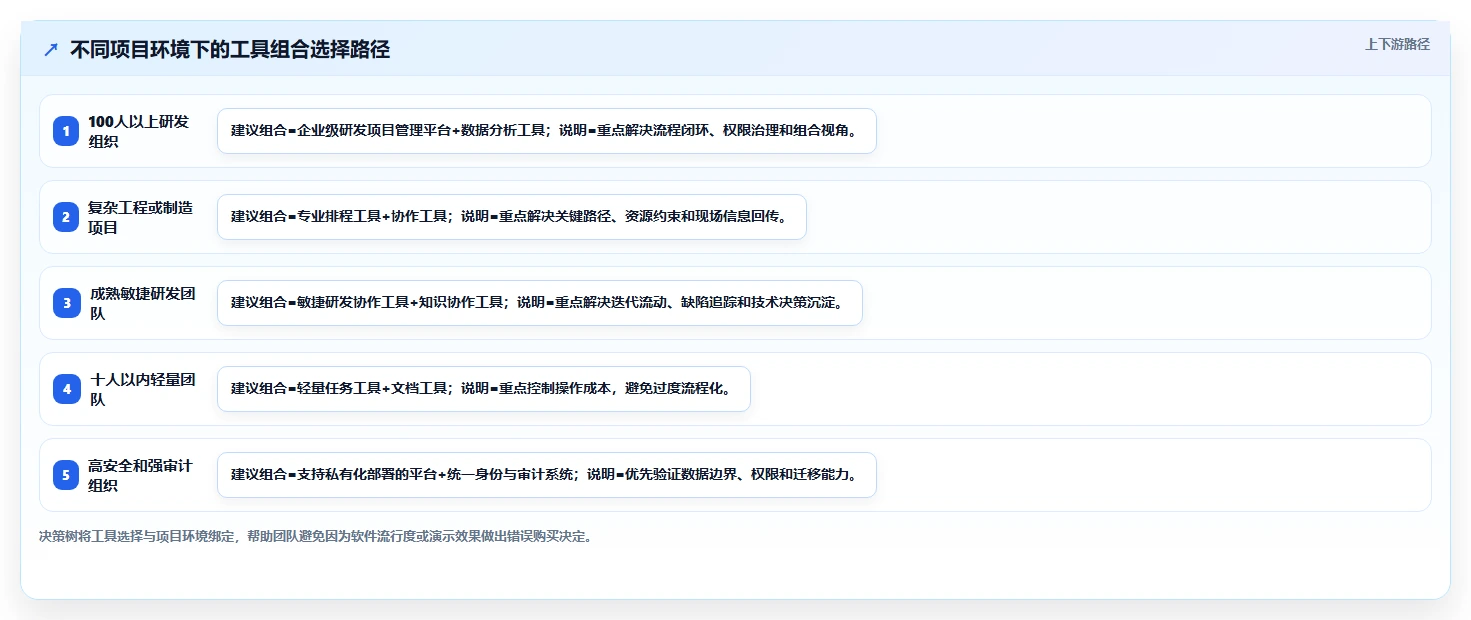Select step badge number 2
The image size is (1471, 620).
point(66,217)
